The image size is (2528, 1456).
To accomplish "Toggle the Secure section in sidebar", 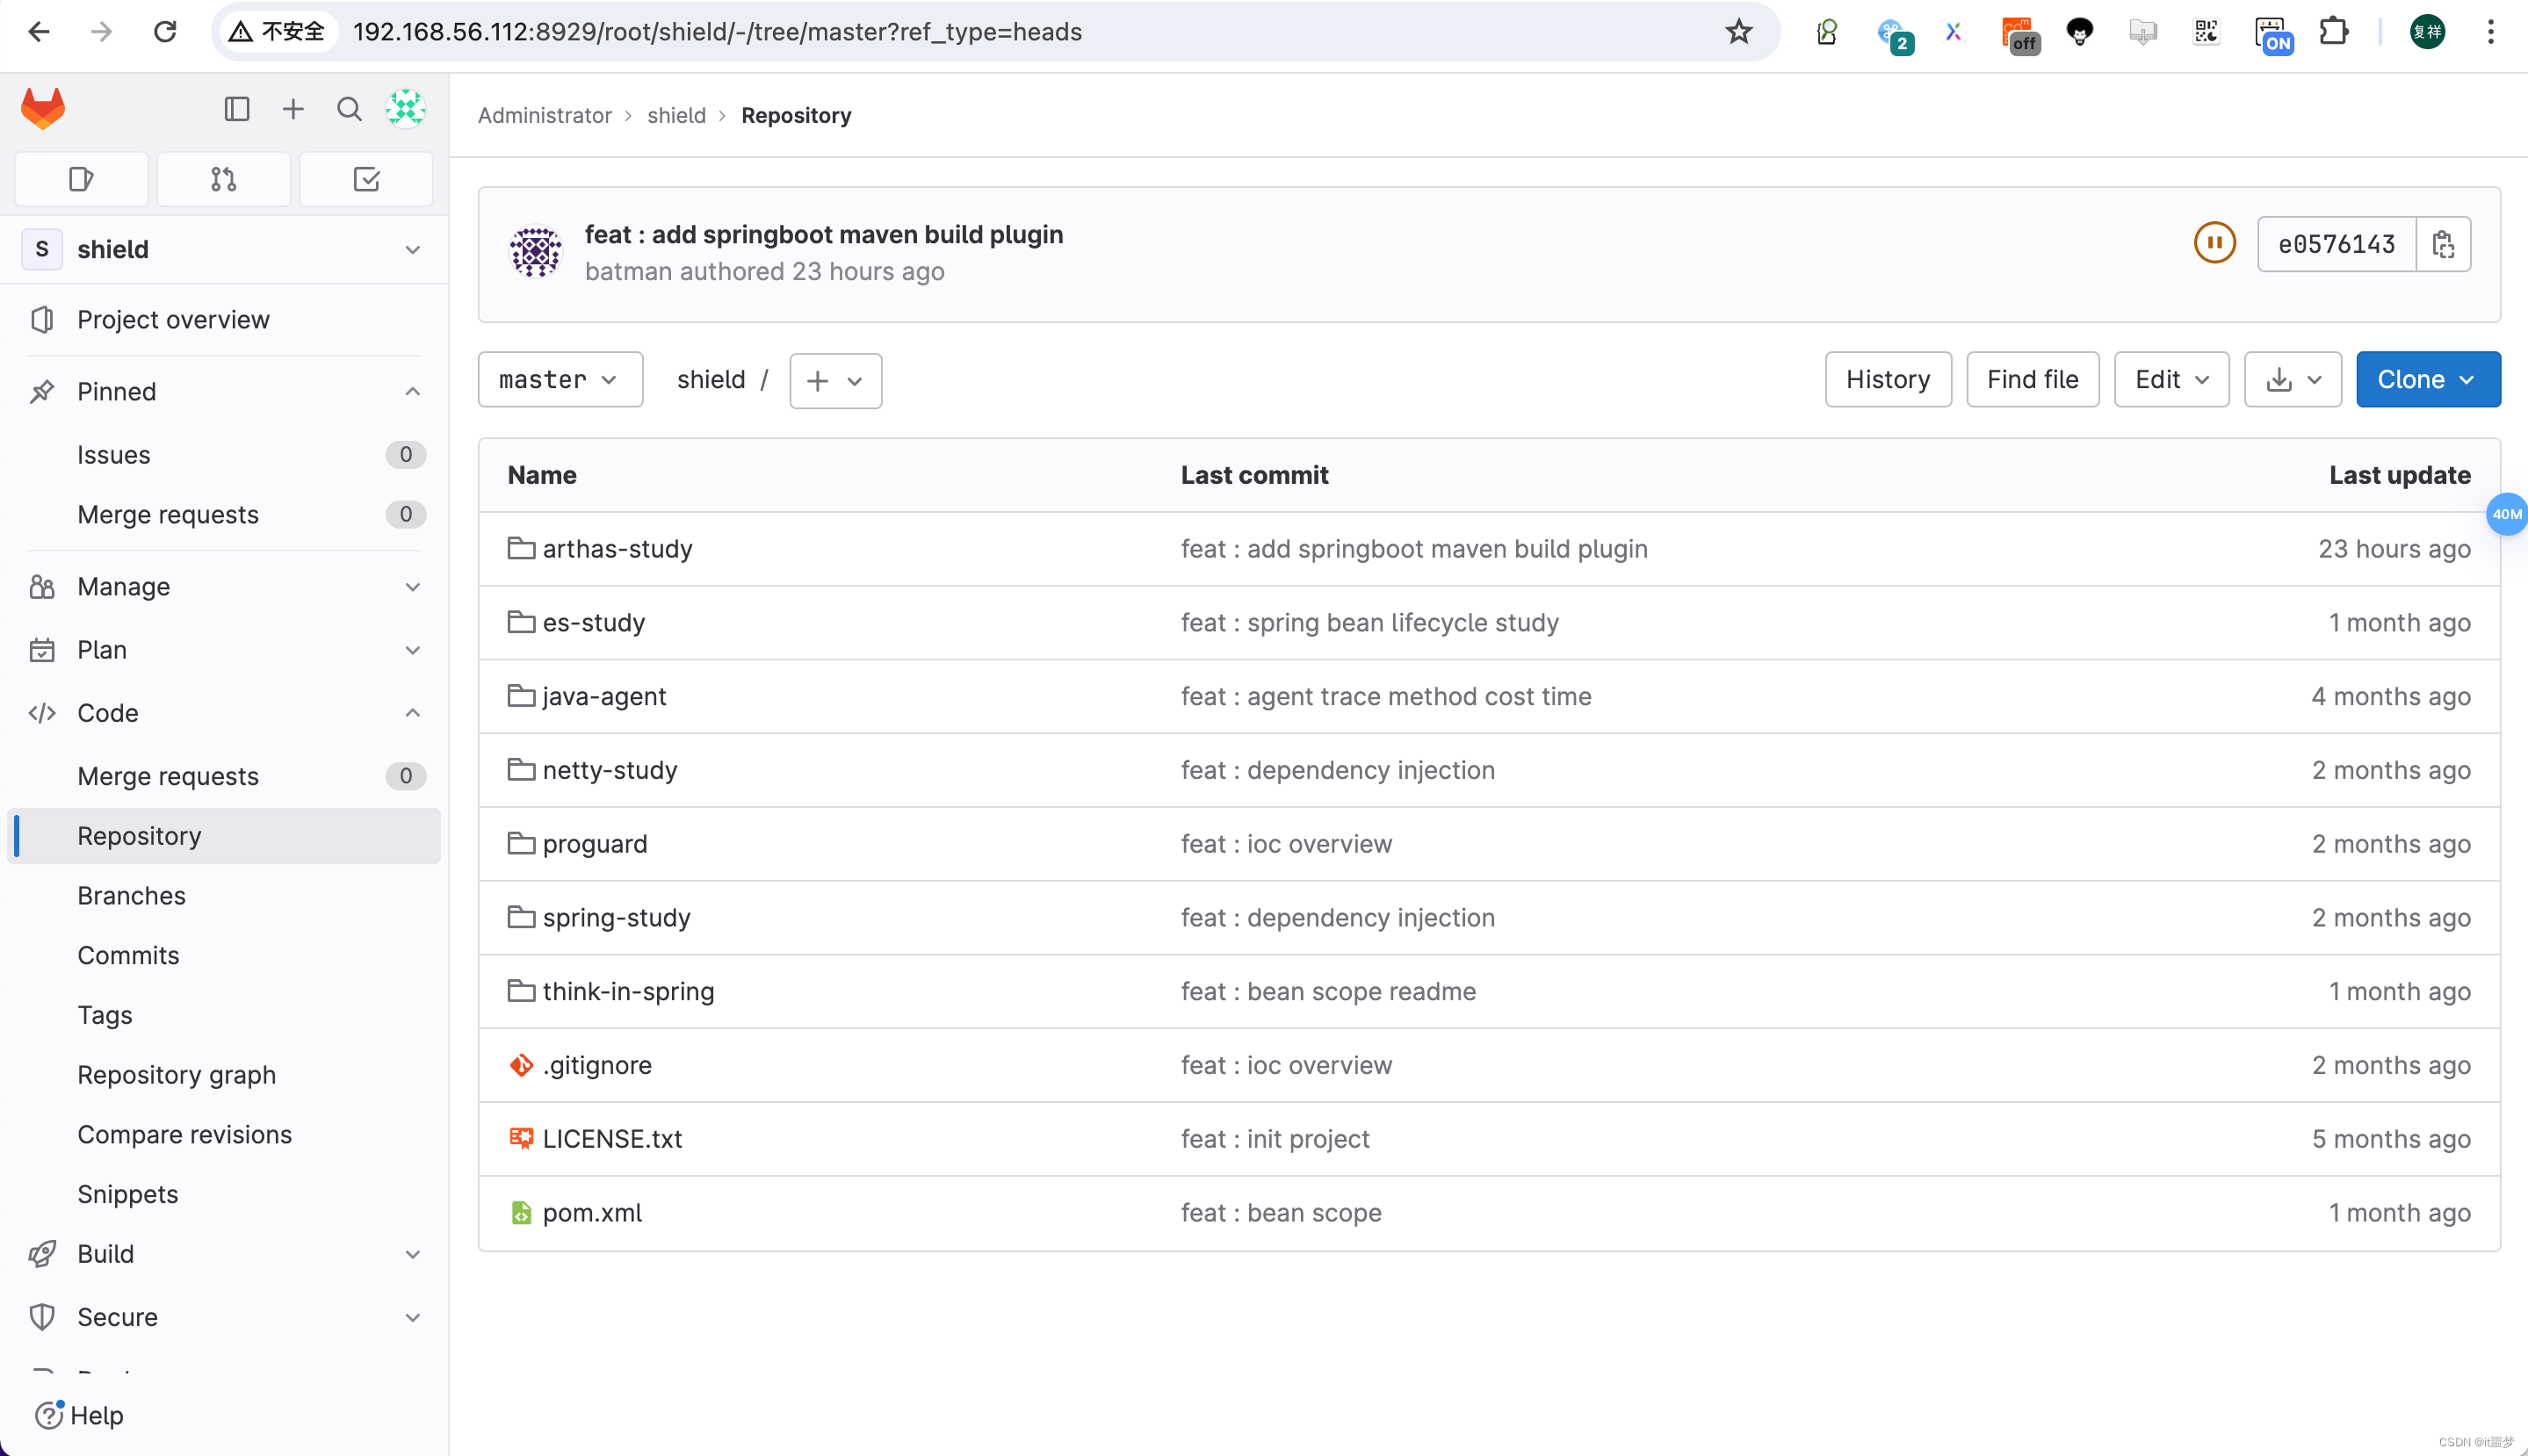I will tap(224, 1317).
